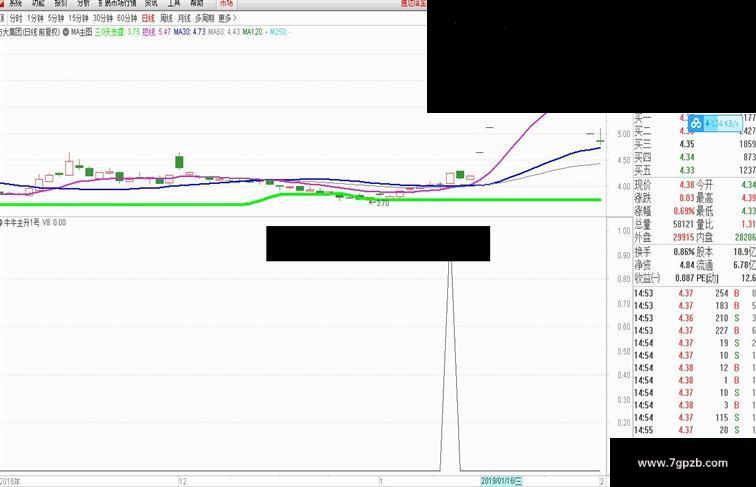Viewport: 756px width, 487px height.
Task: Click the 14:53 trade row with volume 254
Action: (x=694, y=293)
